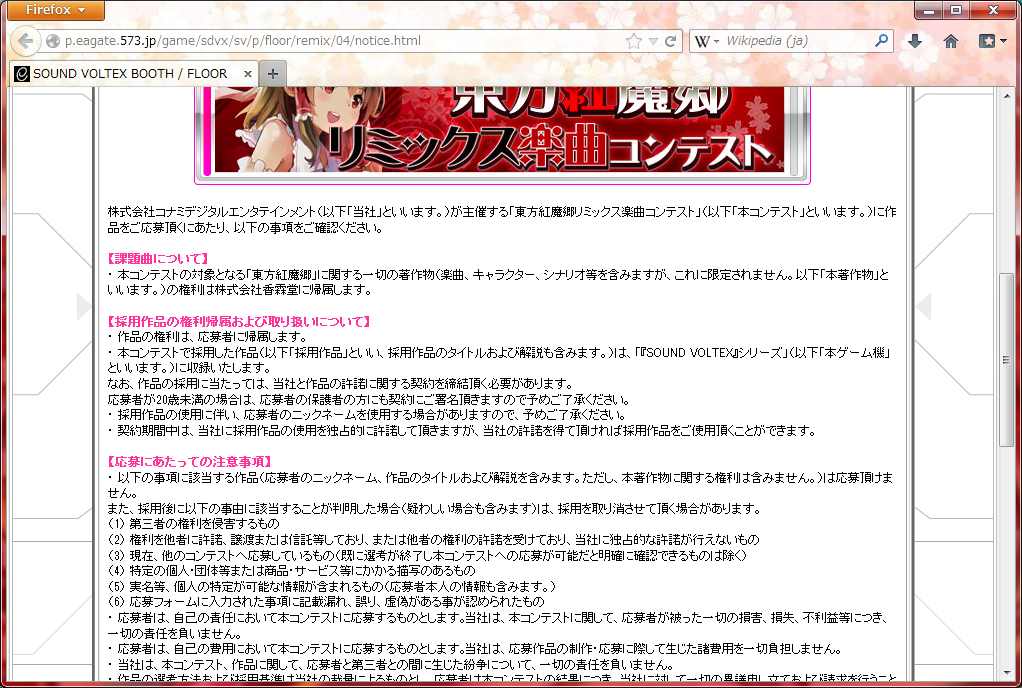
Task: Click the right page navigation arrow
Action: coord(924,306)
